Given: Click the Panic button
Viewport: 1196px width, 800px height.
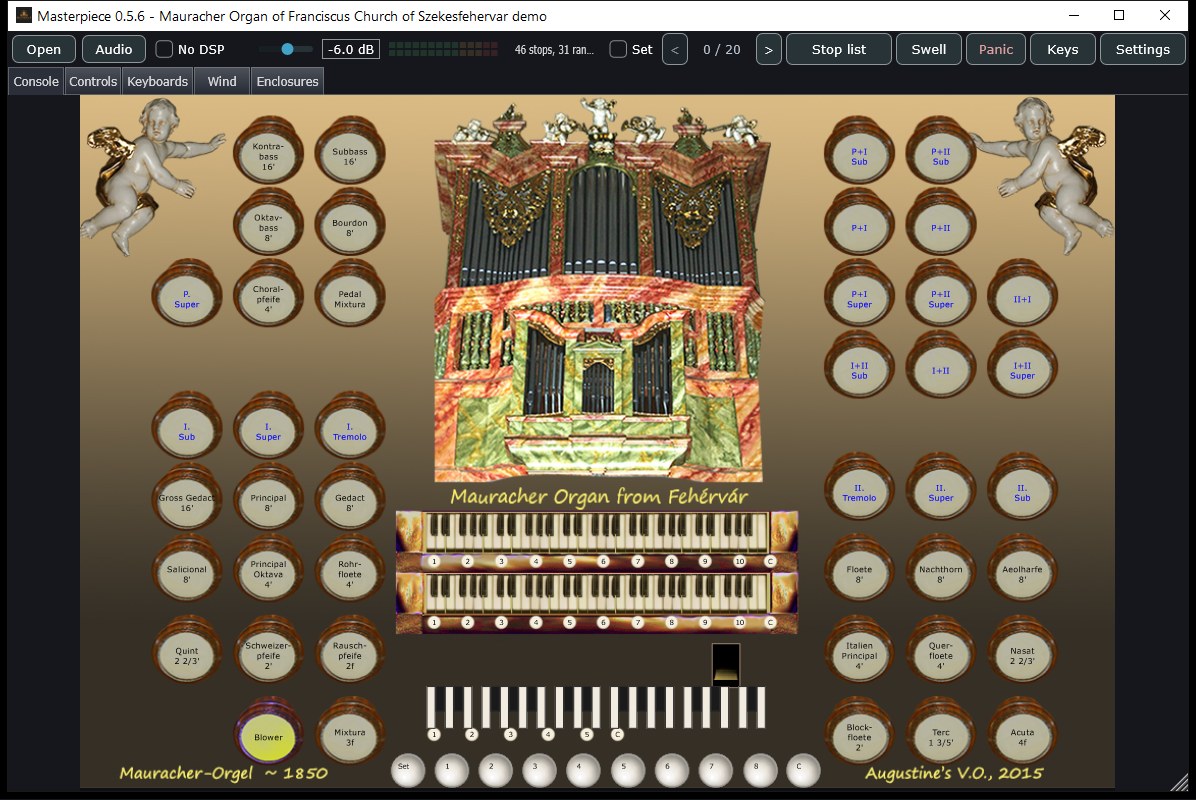Looking at the screenshot, I should tap(995, 50).
